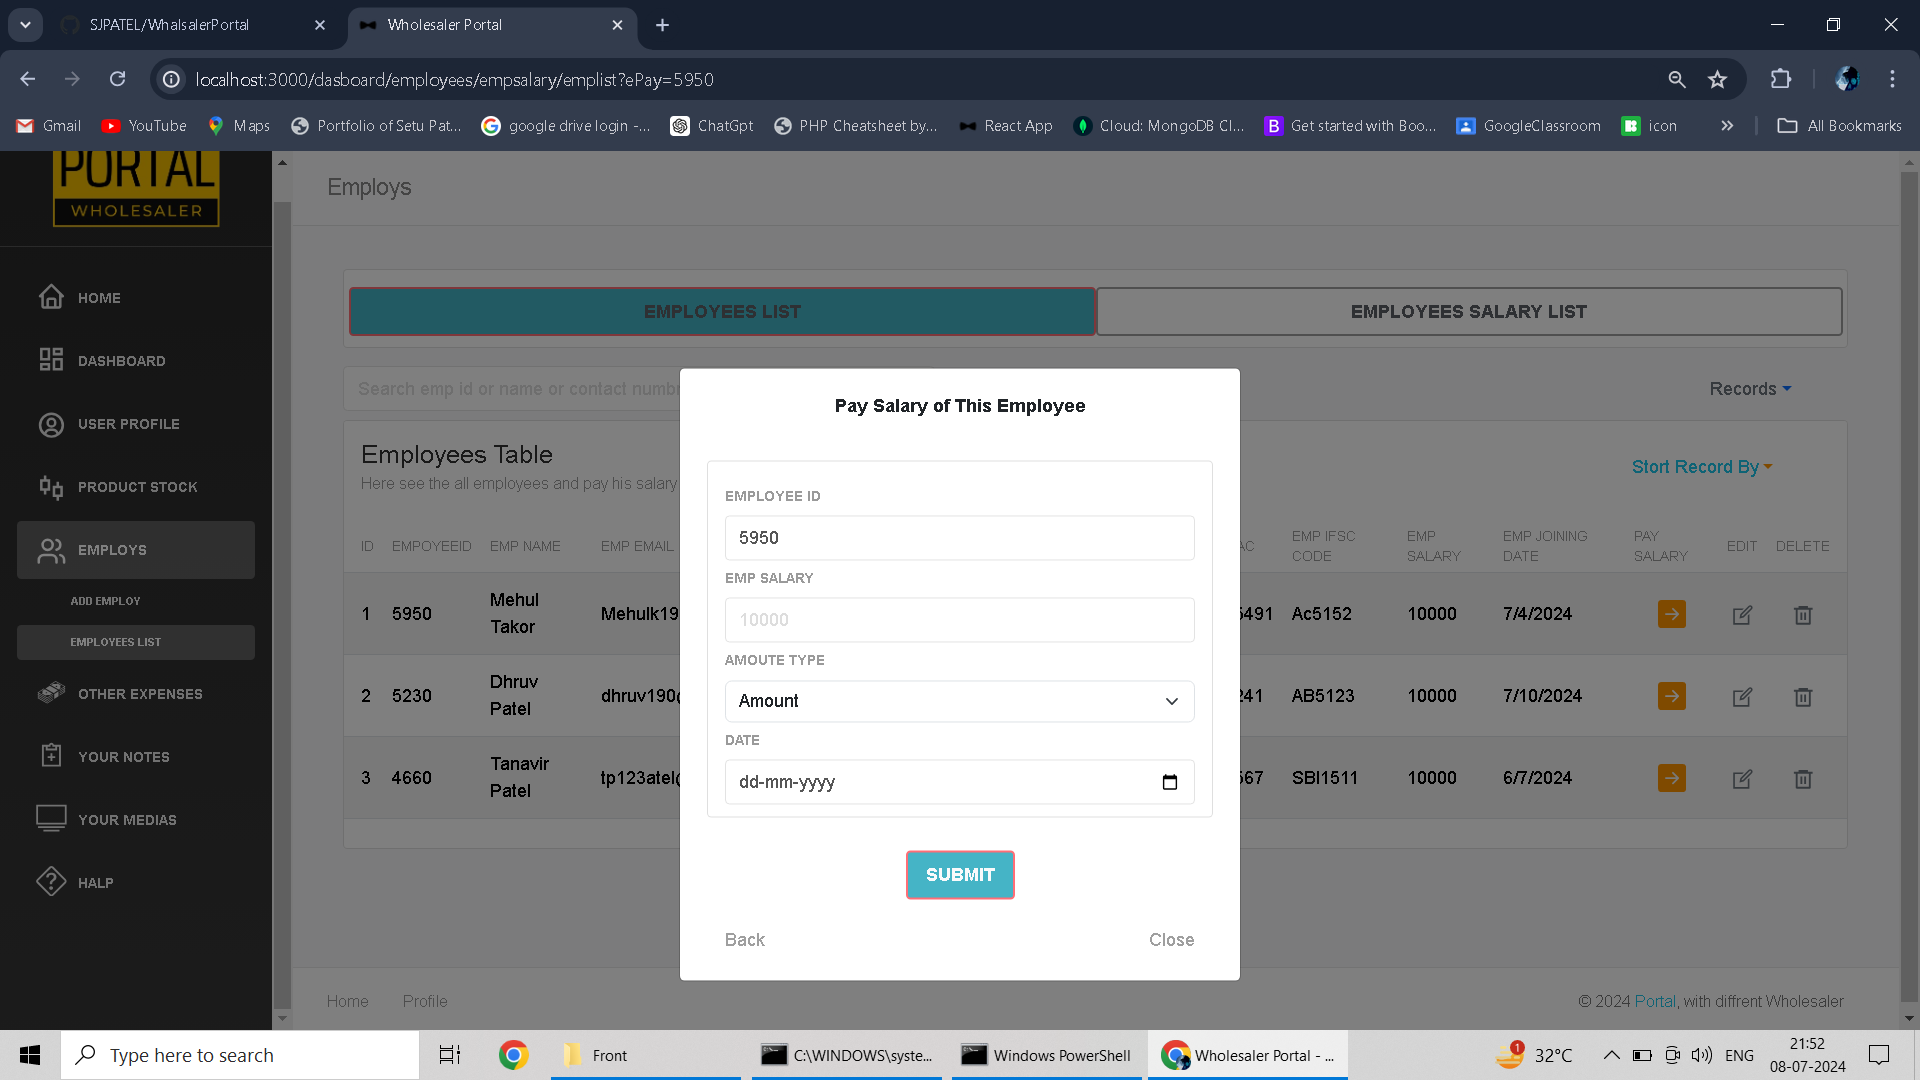Switch to Employees Salary List tab
The image size is (1920, 1080).
(x=1468, y=312)
